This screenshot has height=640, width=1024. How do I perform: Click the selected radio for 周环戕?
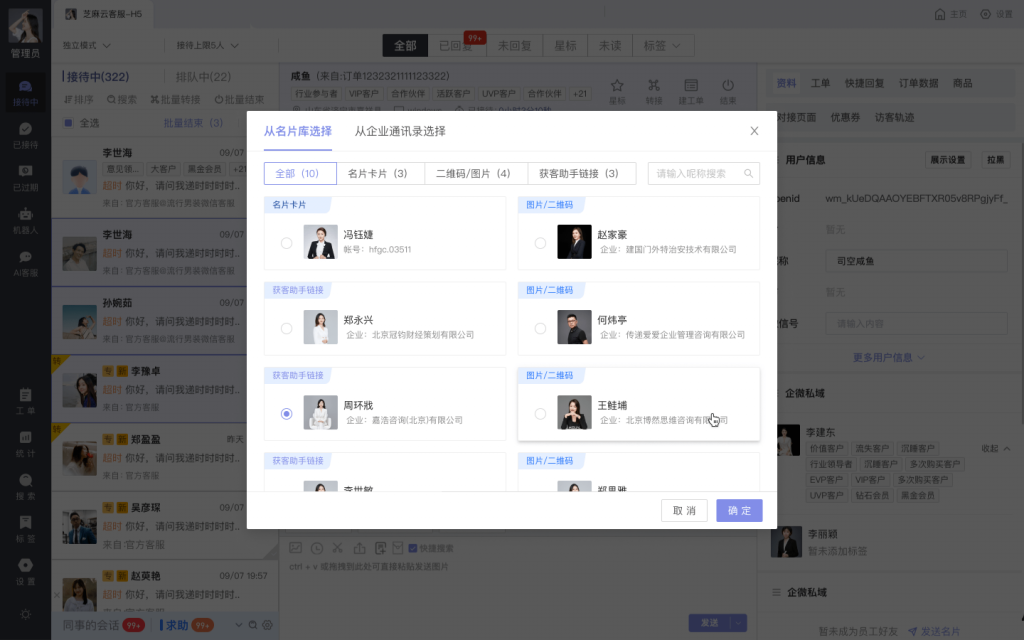point(286,413)
